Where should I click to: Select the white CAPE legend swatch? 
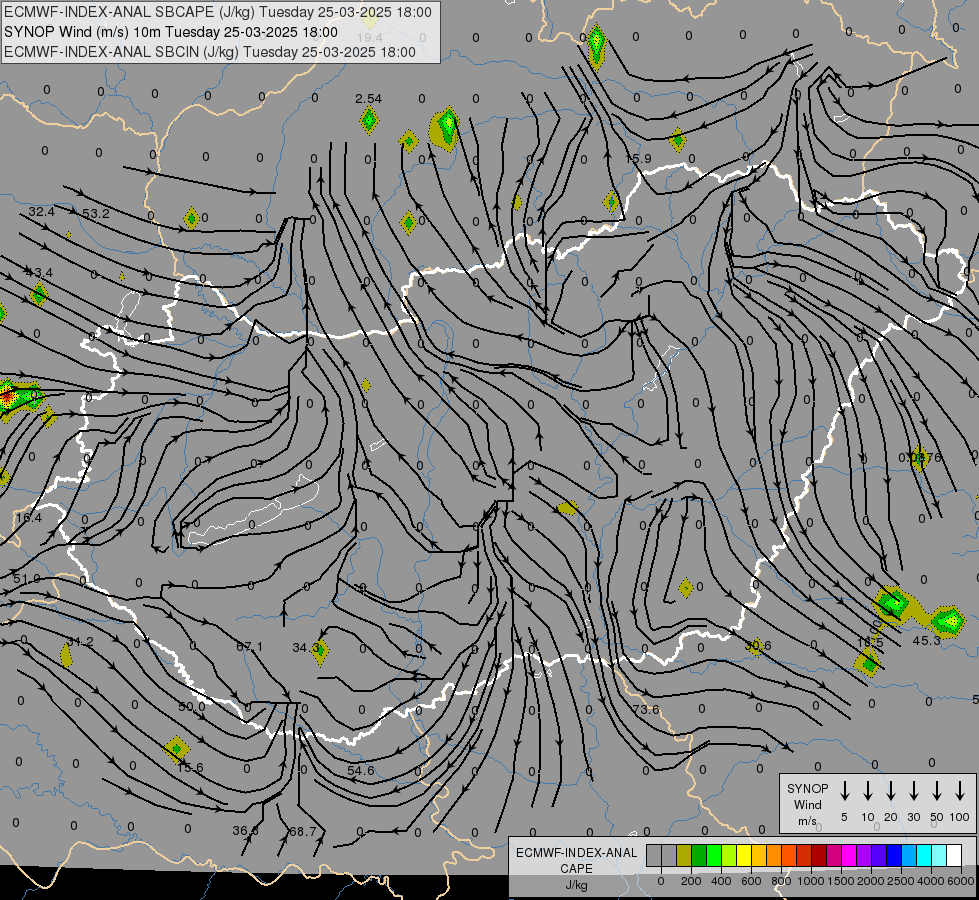coord(954,855)
